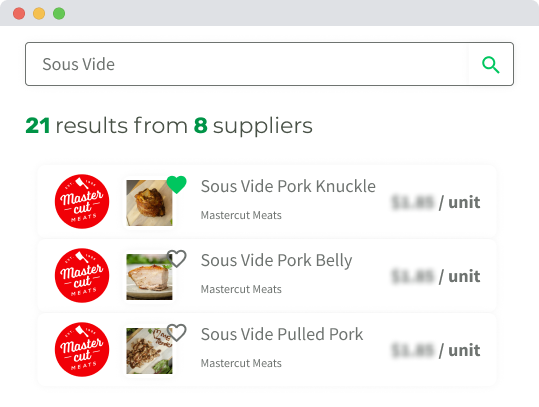The width and height of the screenshot is (539, 407).
Task: Select Mastercut Meats supplier under Pulled Pork
Action: click(x=241, y=363)
